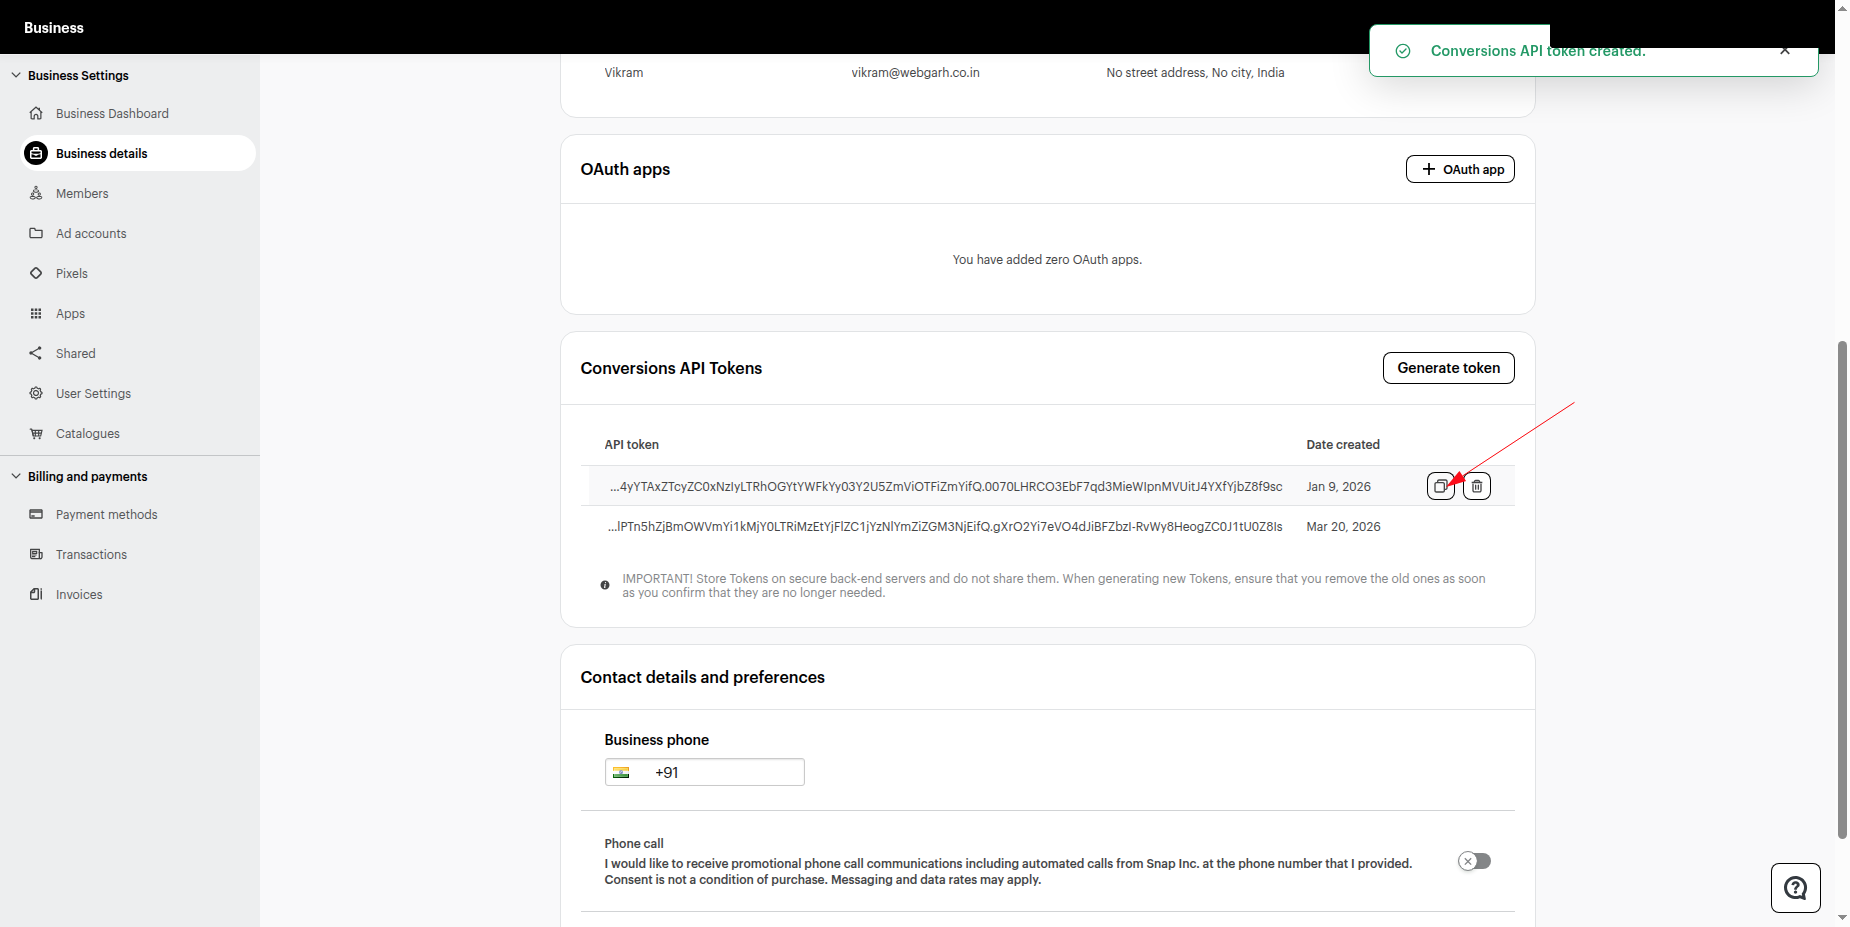
Task: Add a new OAuth app
Action: click(1460, 169)
